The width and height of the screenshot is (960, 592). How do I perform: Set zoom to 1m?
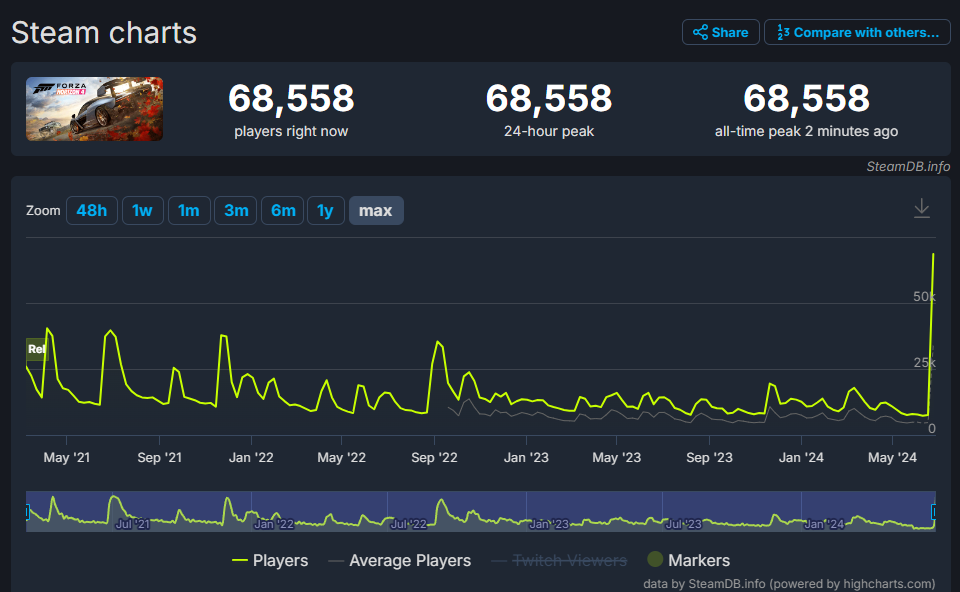pos(188,211)
